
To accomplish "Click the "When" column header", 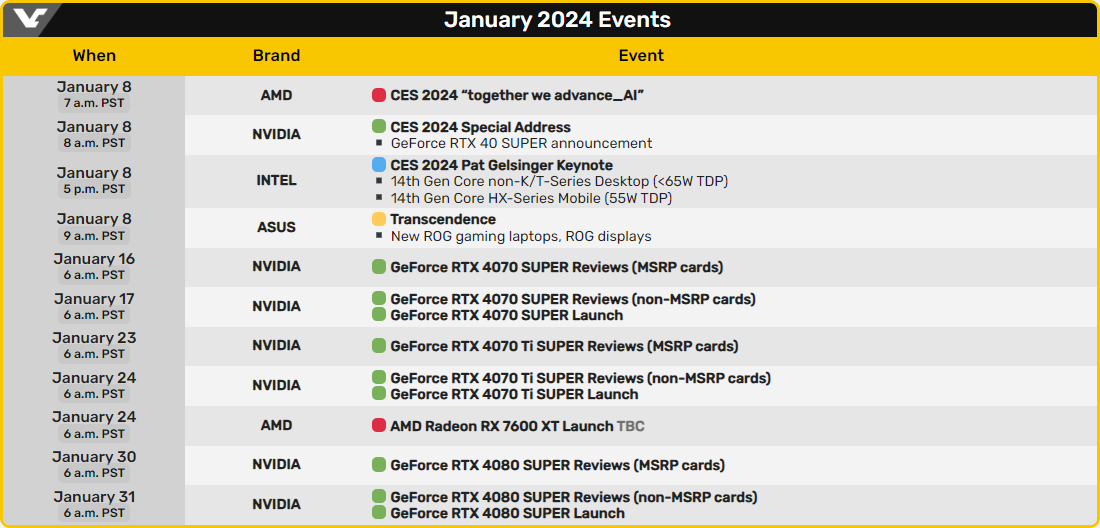I will tap(94, 55).
